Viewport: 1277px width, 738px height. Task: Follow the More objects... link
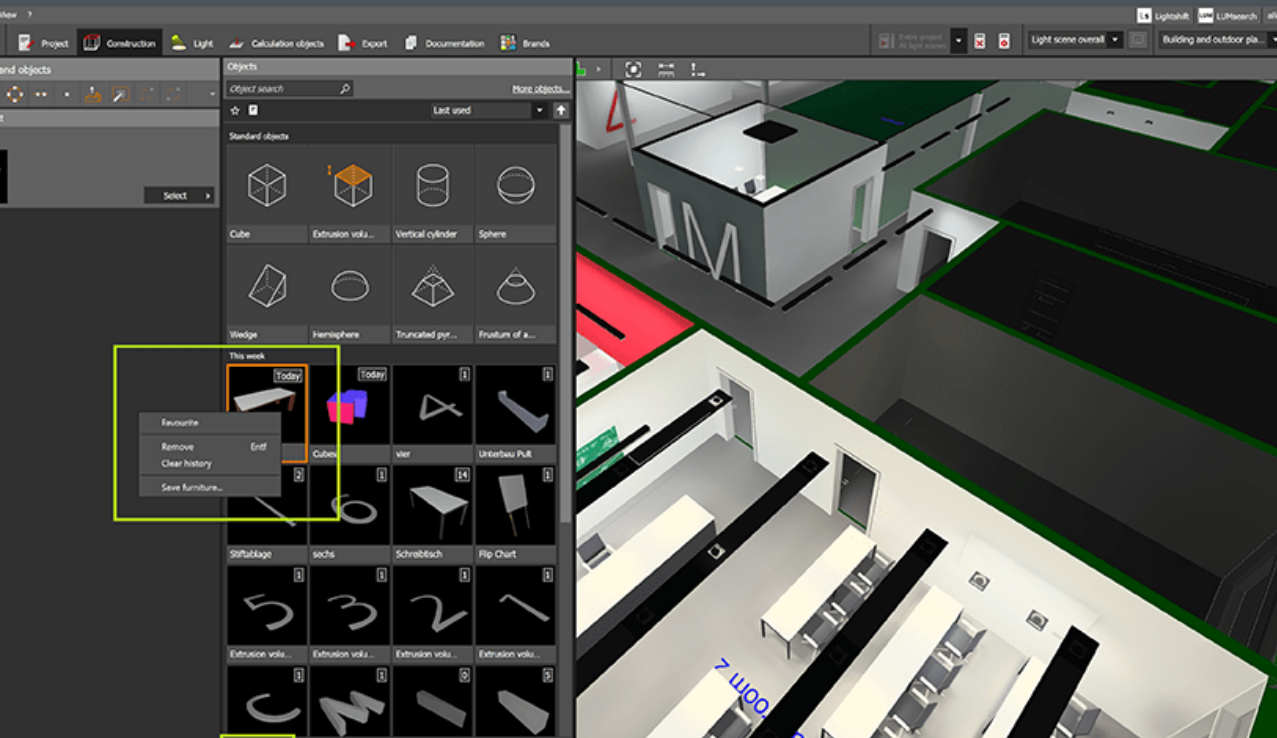(540, 89)
